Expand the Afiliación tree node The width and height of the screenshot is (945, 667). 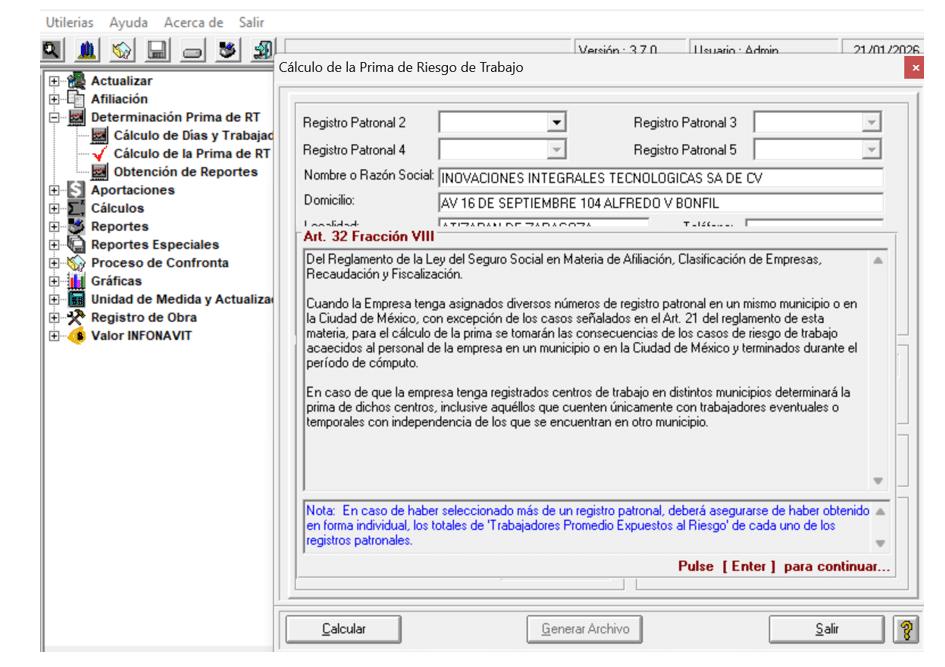[54, 99]
